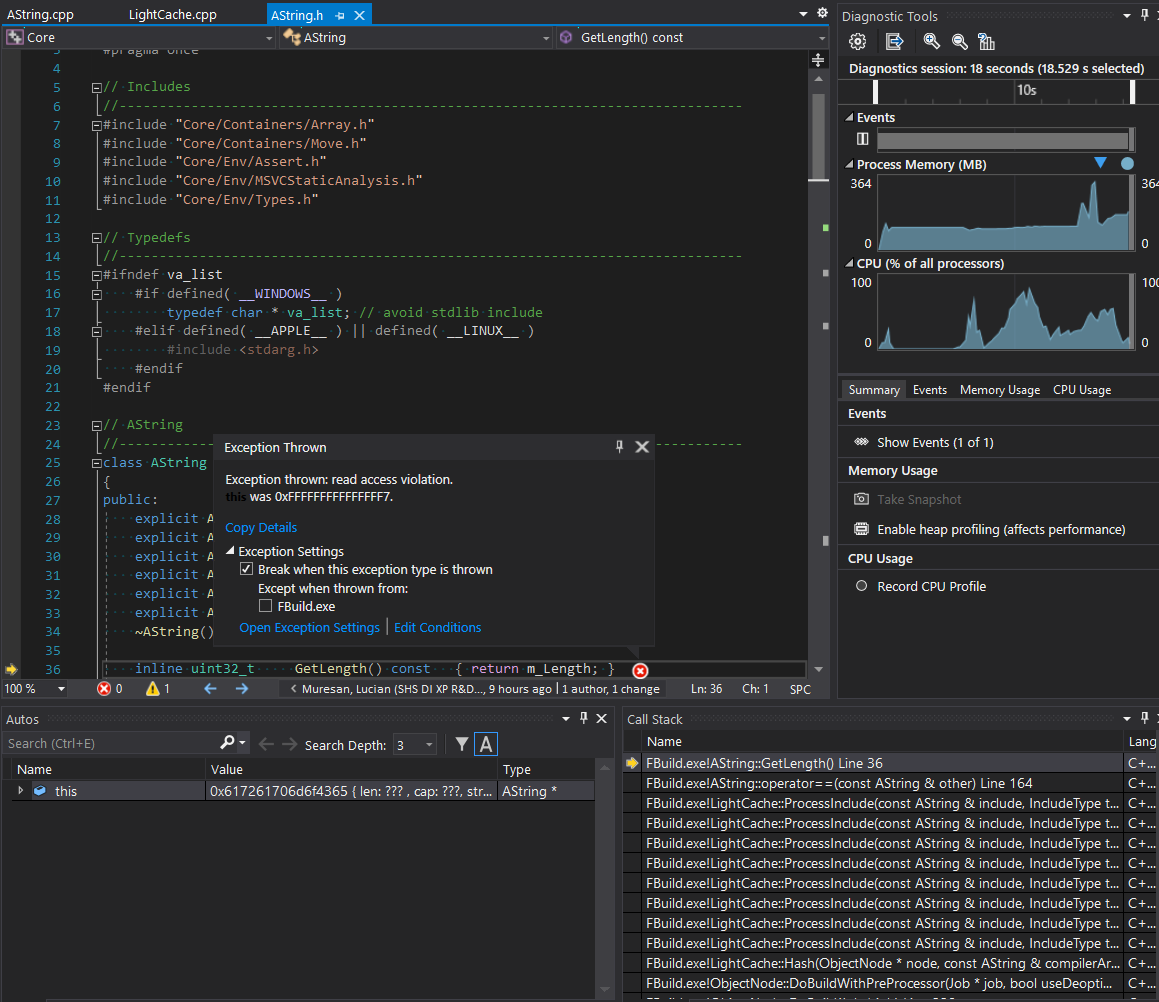Toggle filter in the Autos panel
Viewport: 1159px width, 1002px height.
[459, 744]
